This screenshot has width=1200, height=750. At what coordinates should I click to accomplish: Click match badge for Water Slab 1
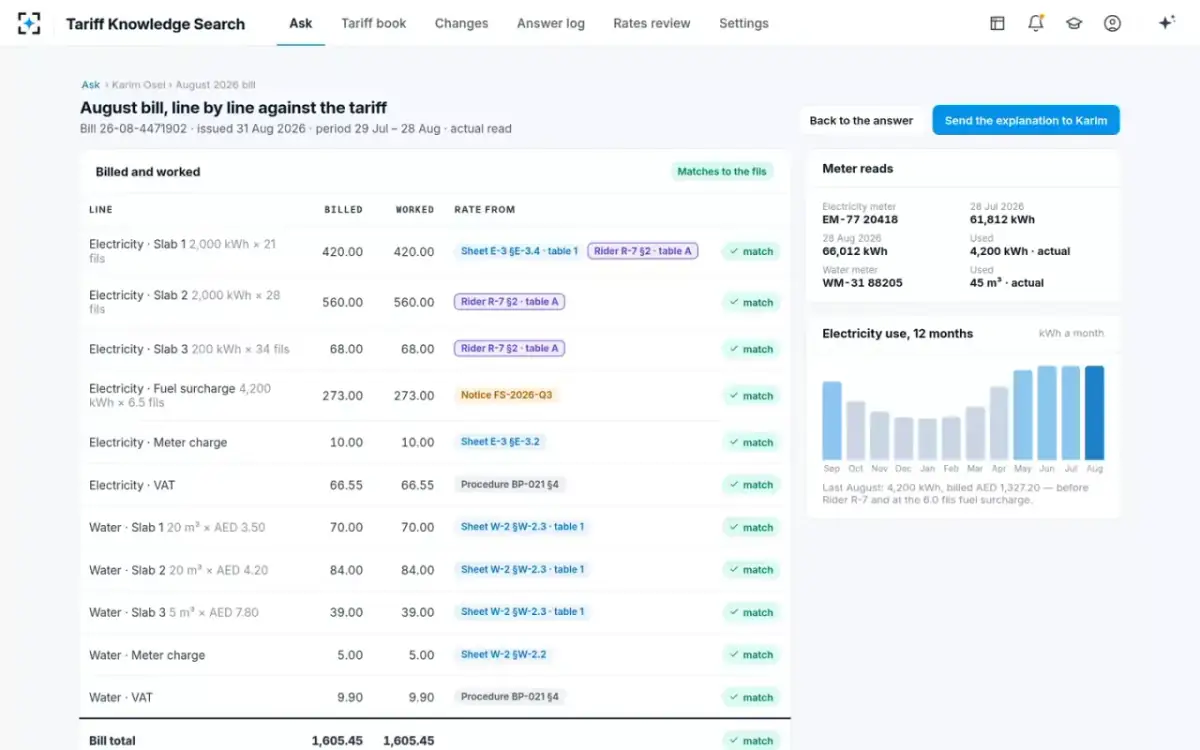tap(751, 527)
